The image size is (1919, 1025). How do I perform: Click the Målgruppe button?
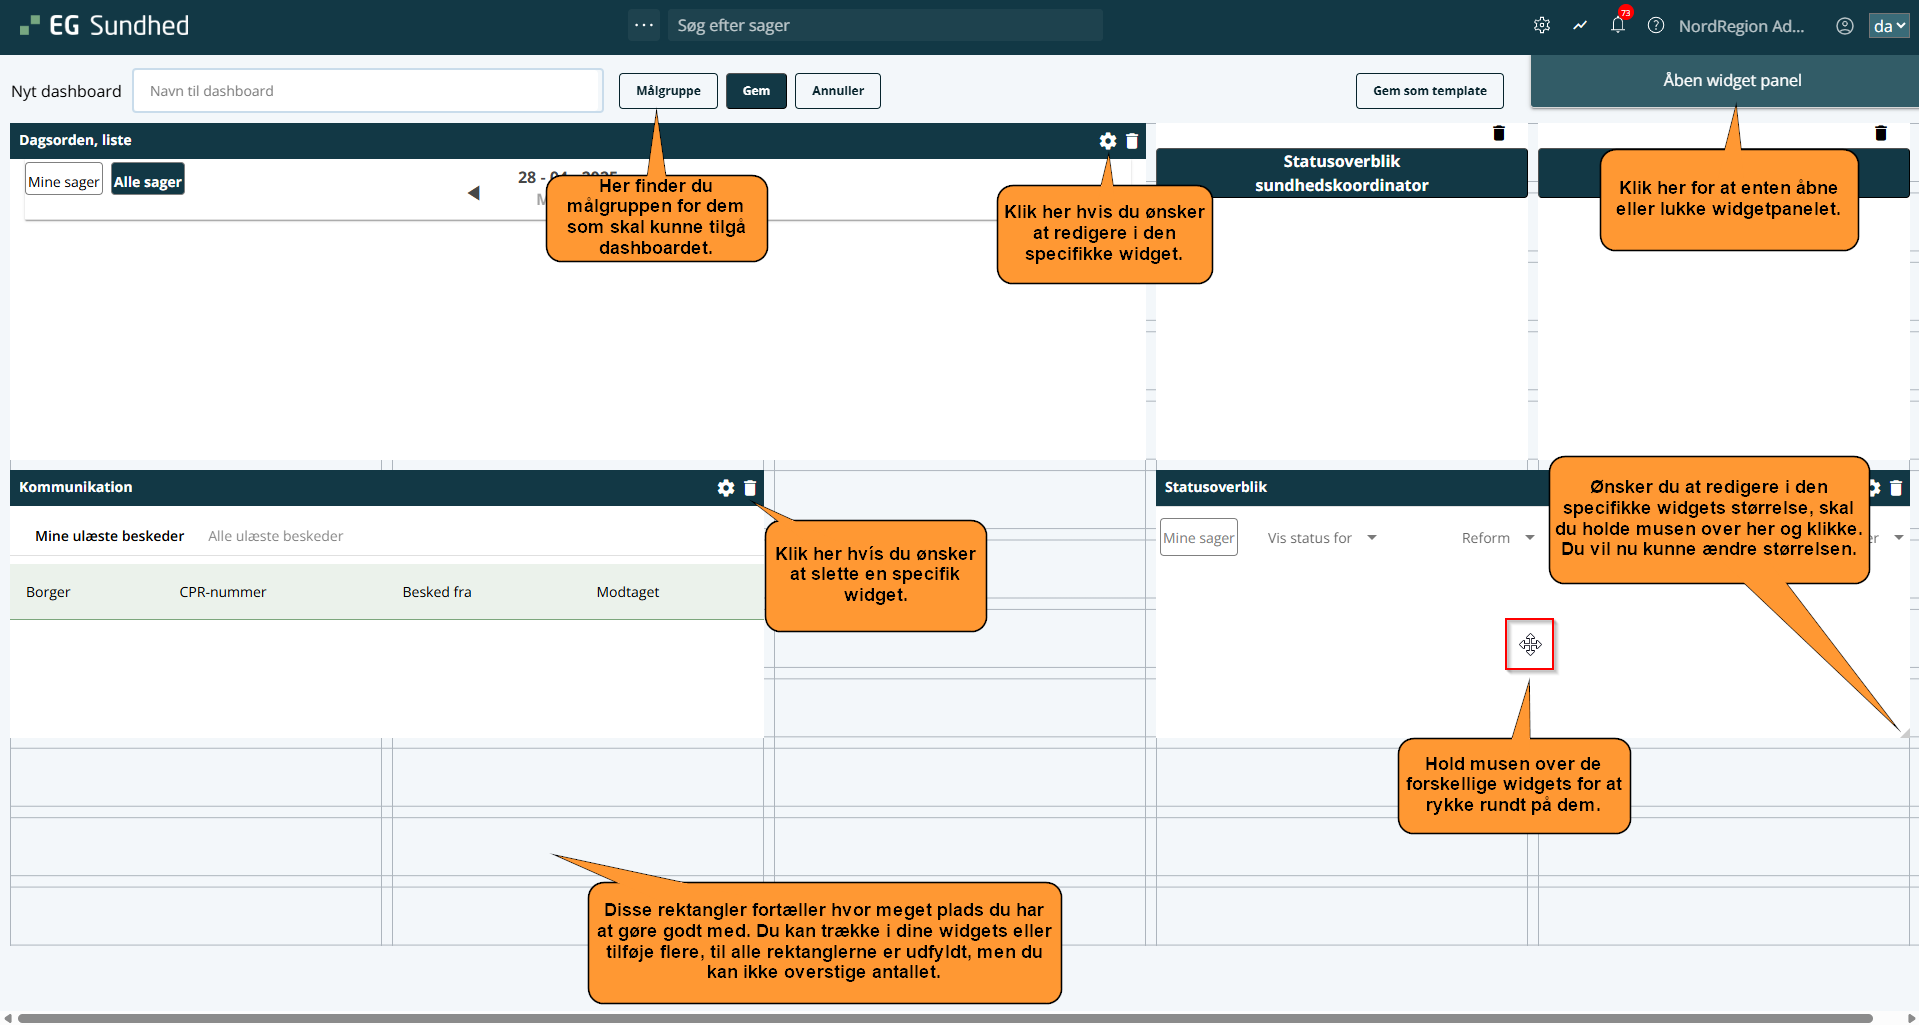pos(668,91)
